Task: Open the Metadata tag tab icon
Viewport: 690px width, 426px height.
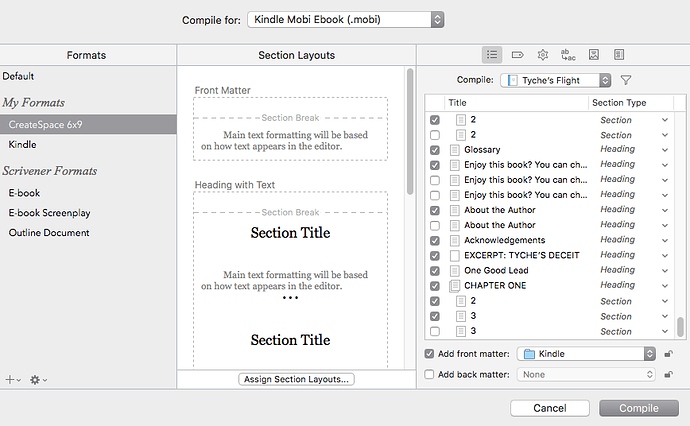Action: coord(518,55)
